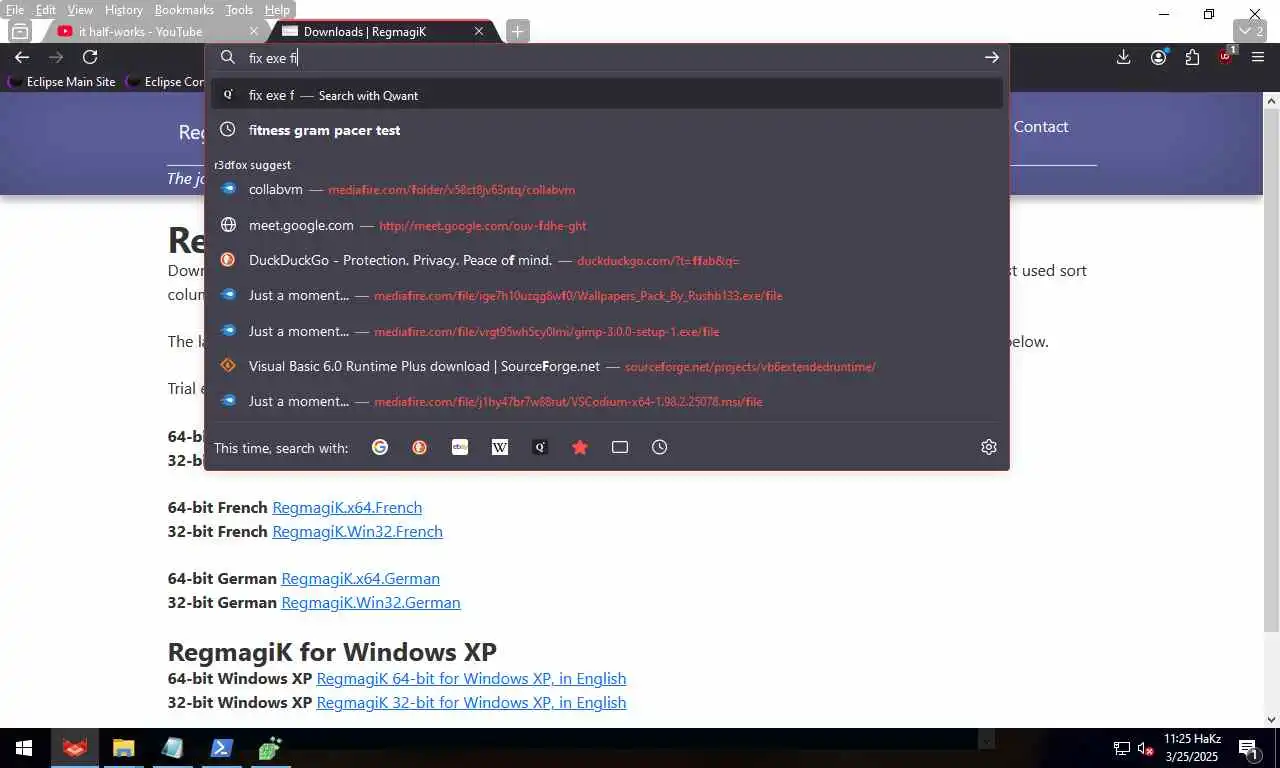
Task: Search this time with eBay
Action: click(460, 447)
